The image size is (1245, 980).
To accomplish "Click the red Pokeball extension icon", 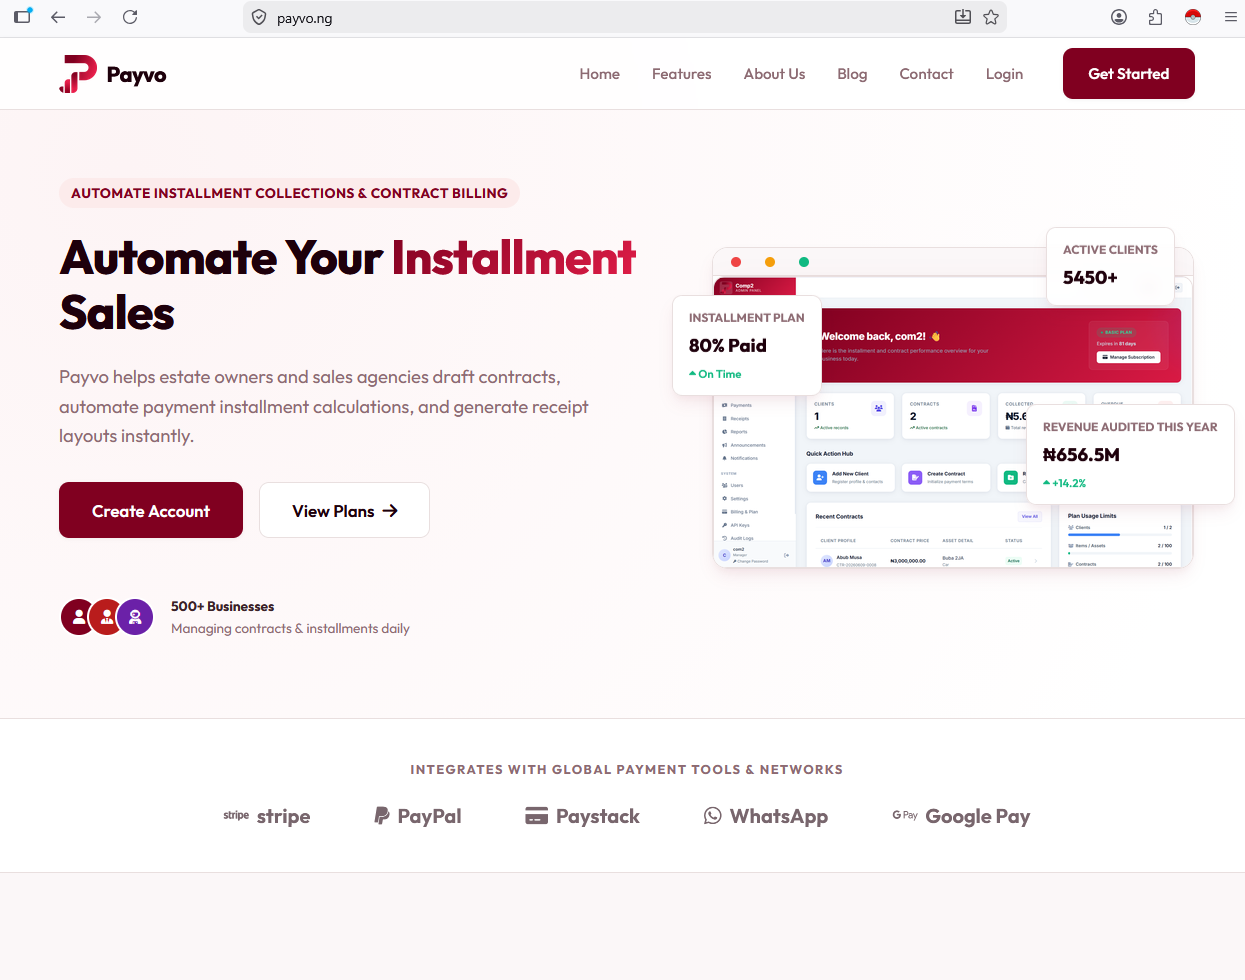I will pos(1193,17).
